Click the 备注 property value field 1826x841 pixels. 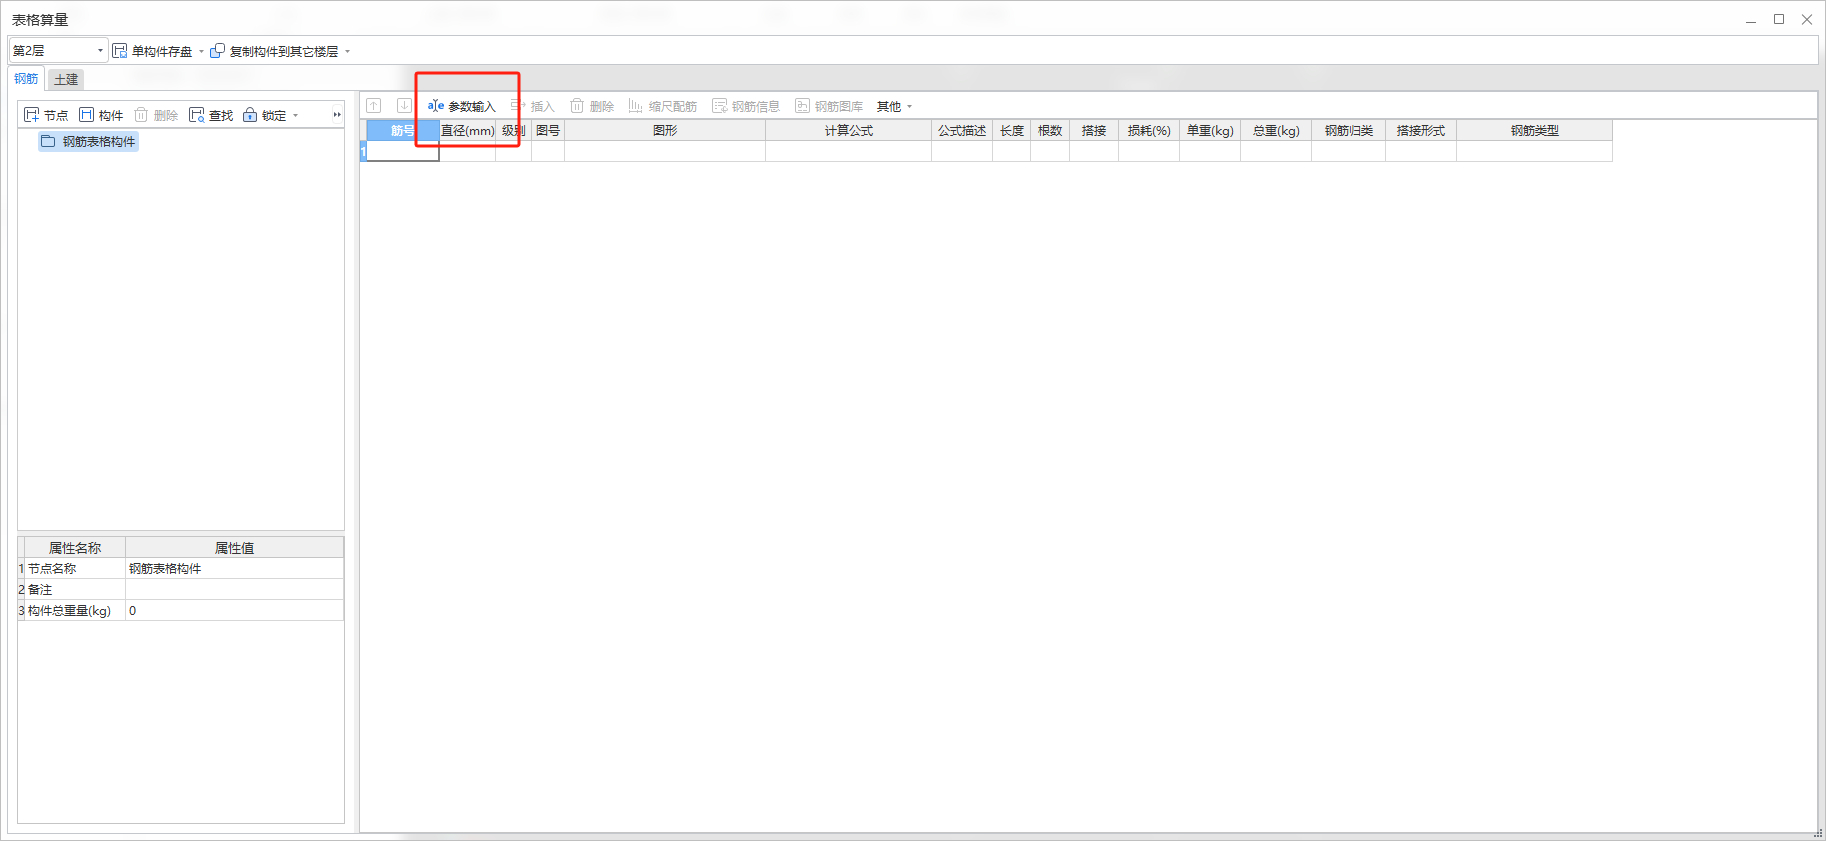point(234,589)
